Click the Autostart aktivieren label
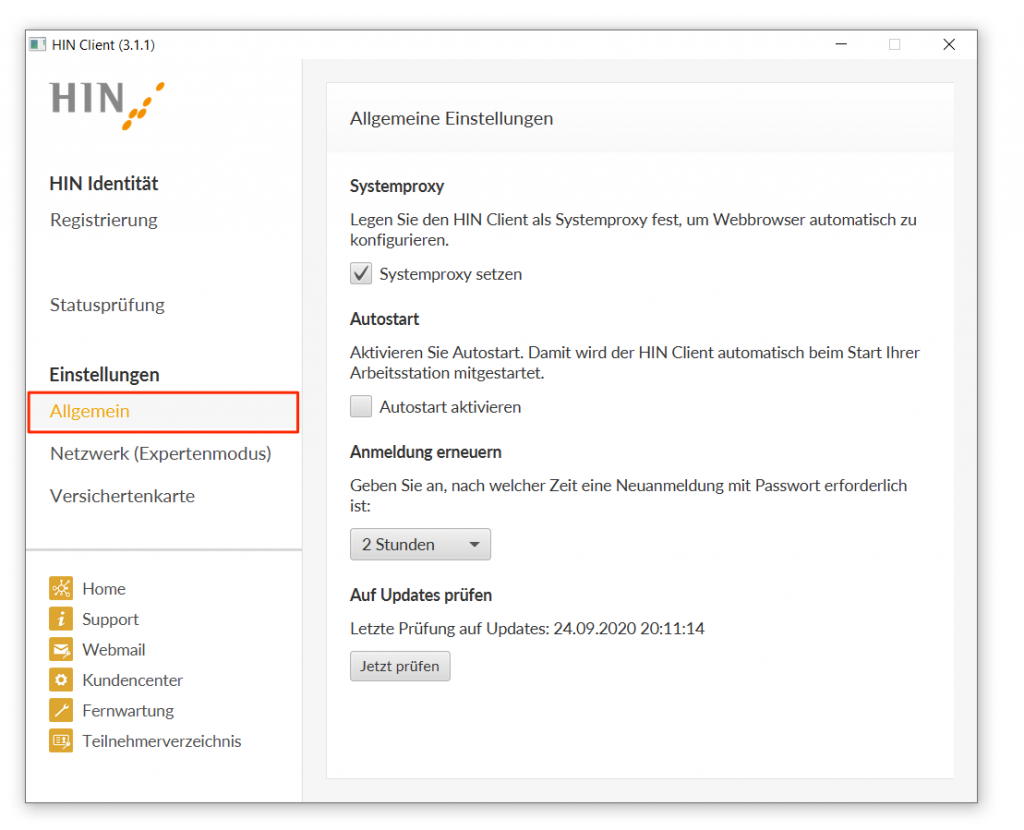 (451, 407)
